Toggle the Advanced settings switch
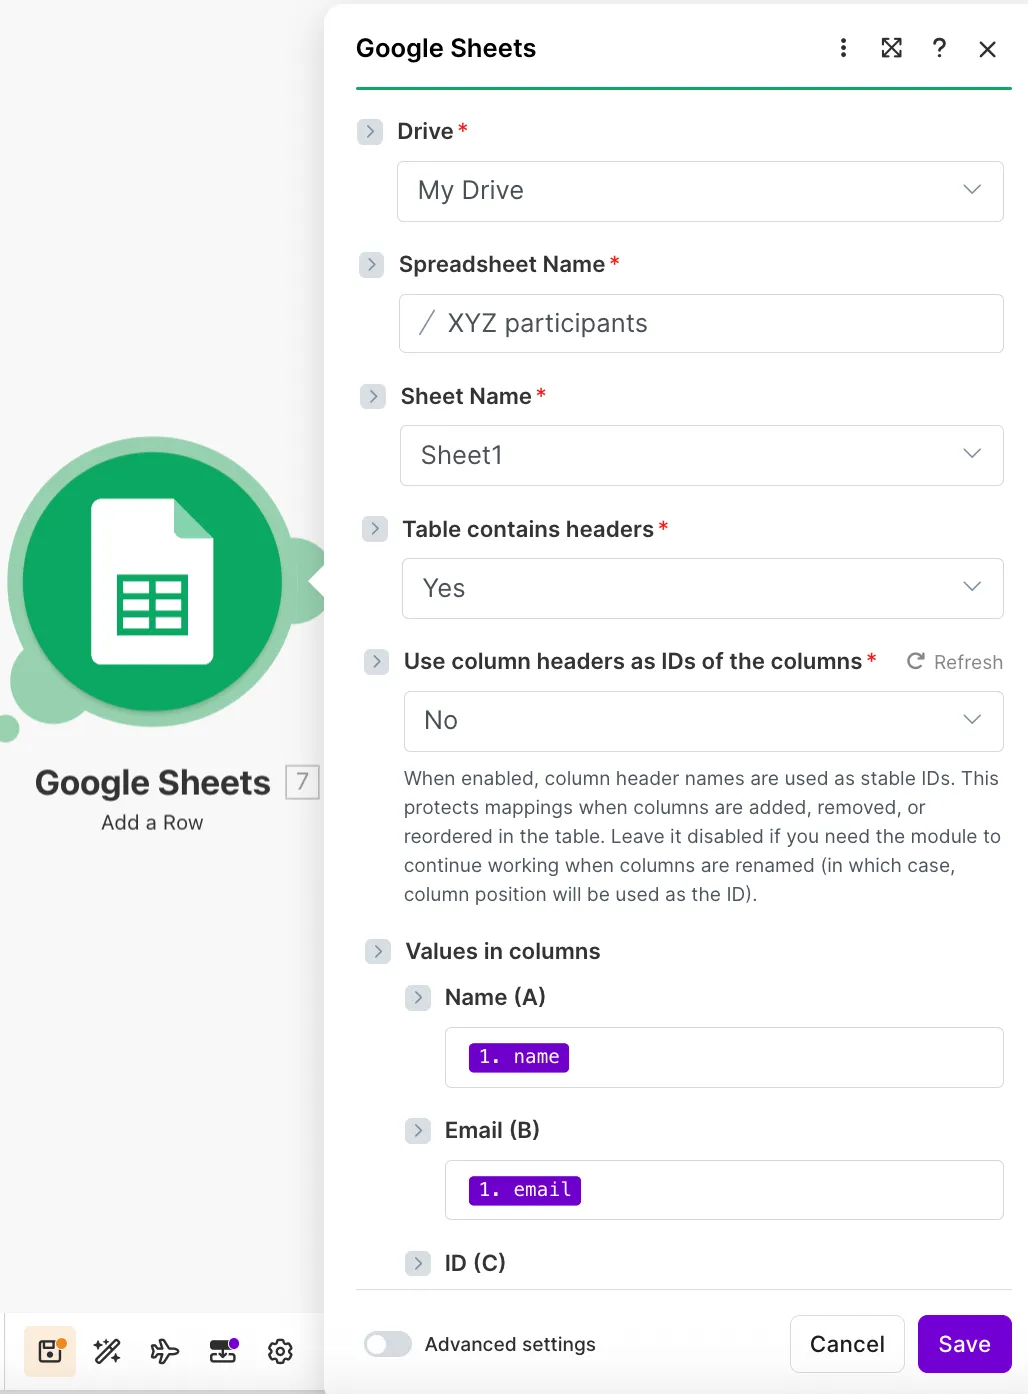Viewport: 1028px width, 1394px height. click(388, 1344)
